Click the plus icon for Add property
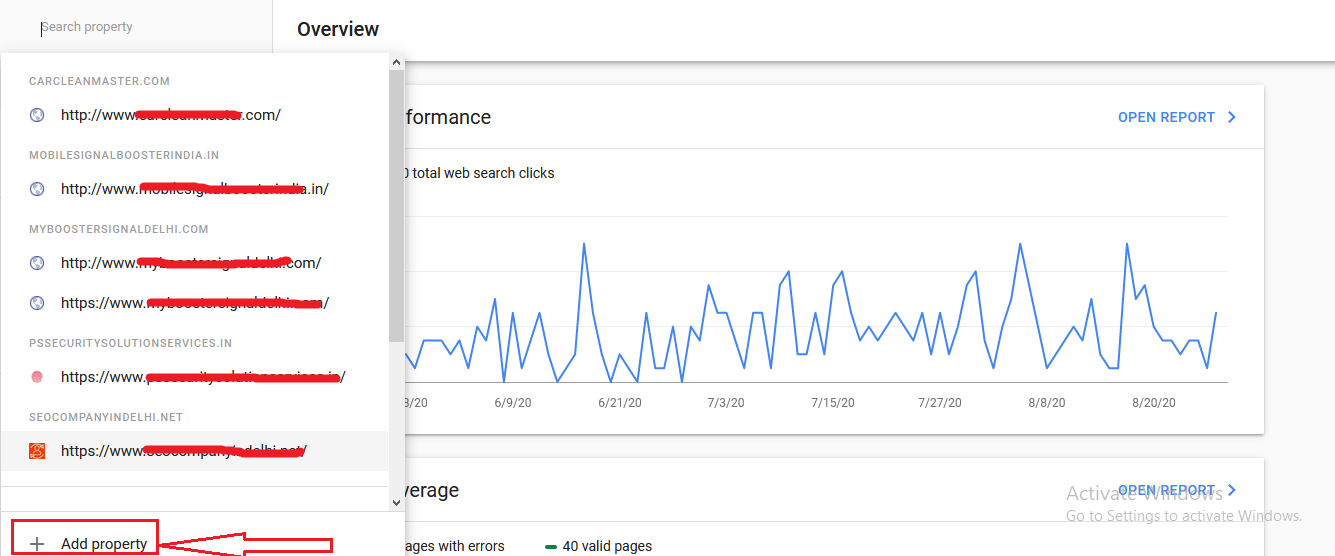Viewport: 1335px width, 556px height. [37, 544]
